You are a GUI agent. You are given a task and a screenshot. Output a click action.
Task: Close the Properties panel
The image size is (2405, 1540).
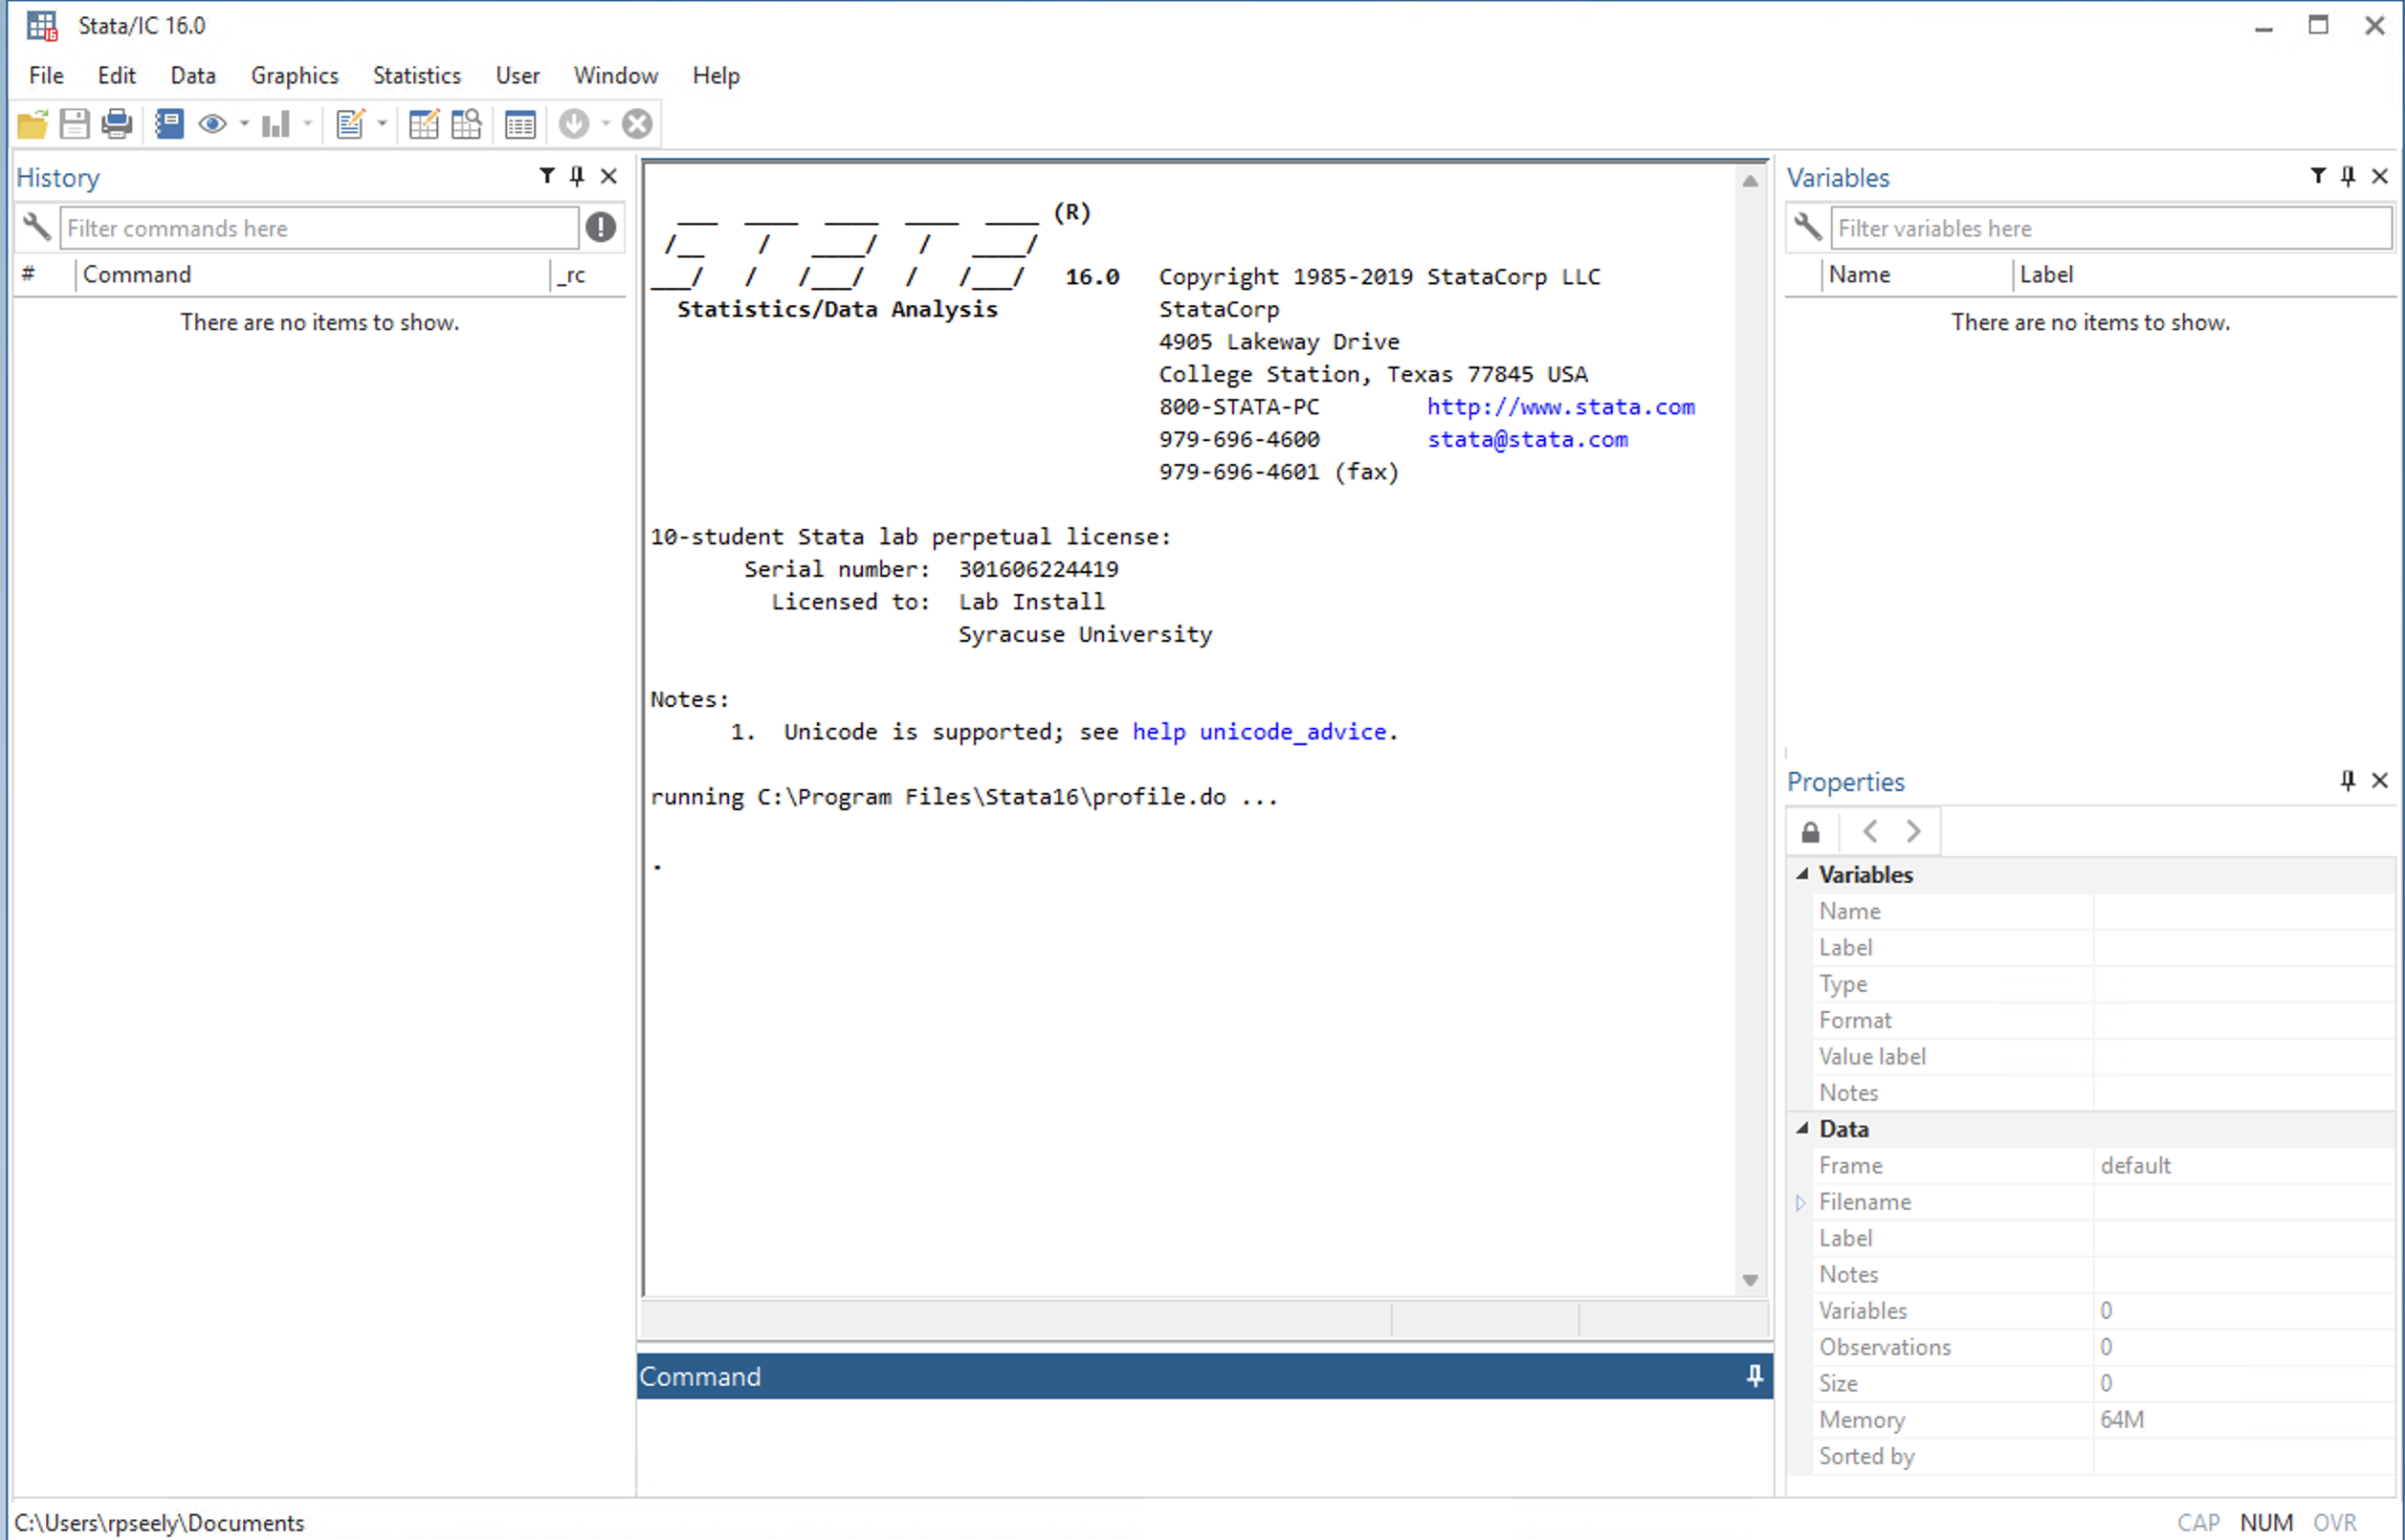click(x=2380, y=781)
